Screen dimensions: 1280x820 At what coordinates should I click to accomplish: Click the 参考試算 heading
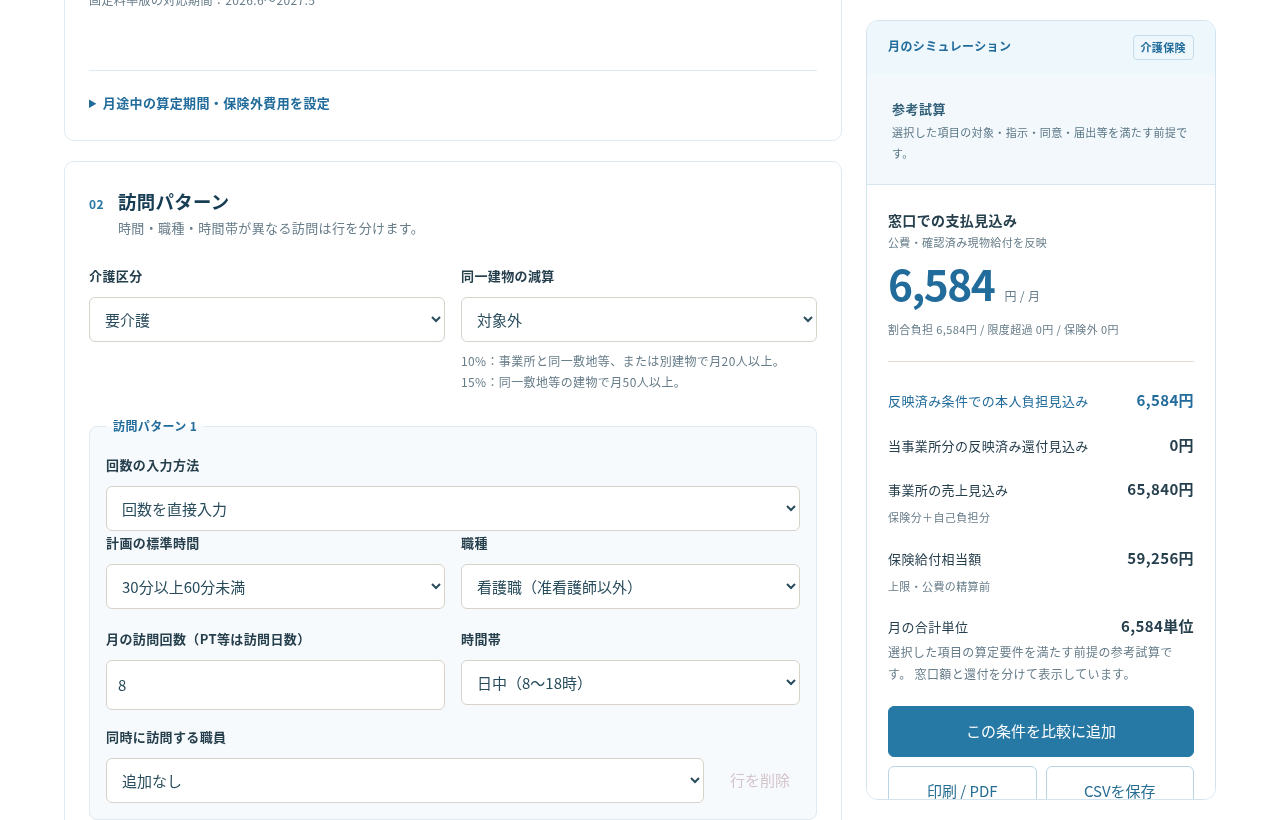click(x=919, y=109)
